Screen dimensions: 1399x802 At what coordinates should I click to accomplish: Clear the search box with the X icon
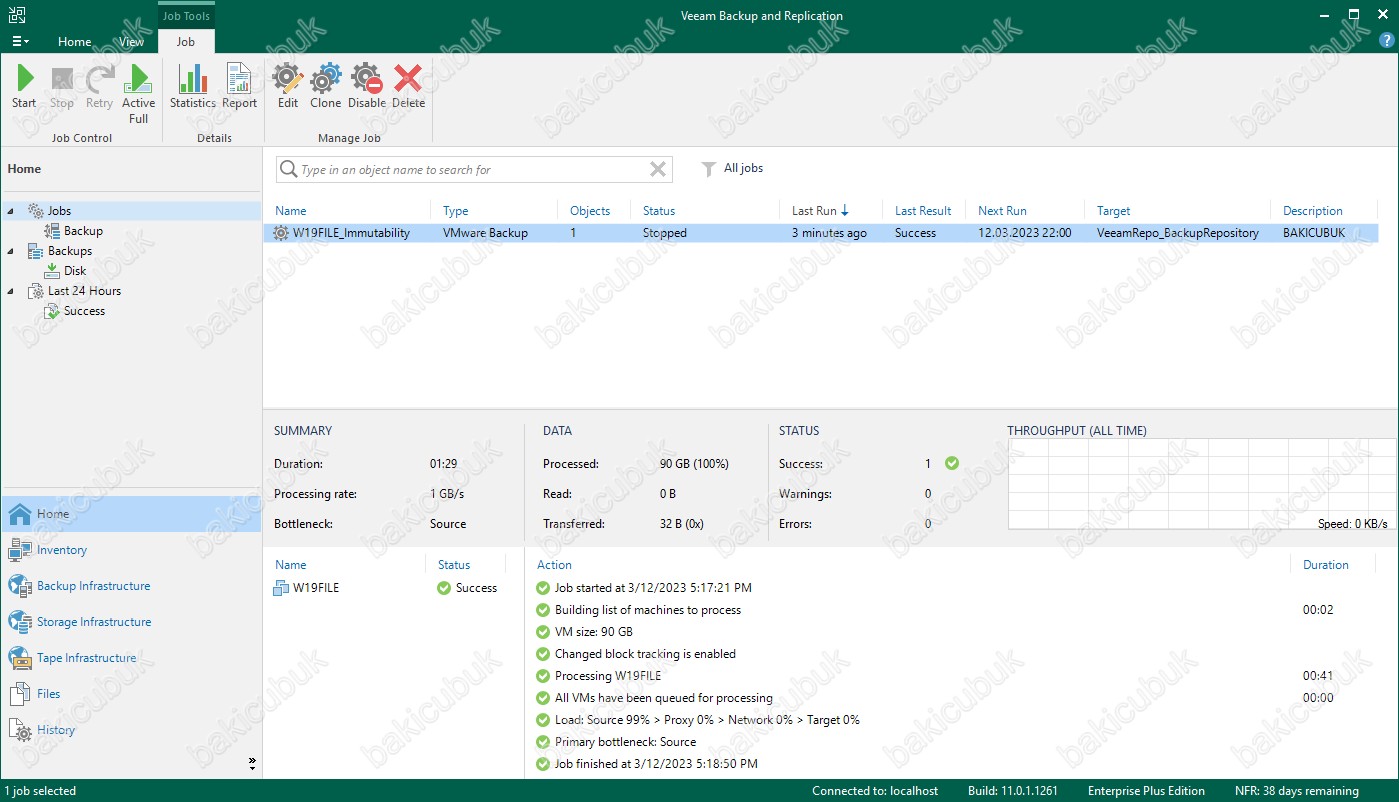[658, 170]
